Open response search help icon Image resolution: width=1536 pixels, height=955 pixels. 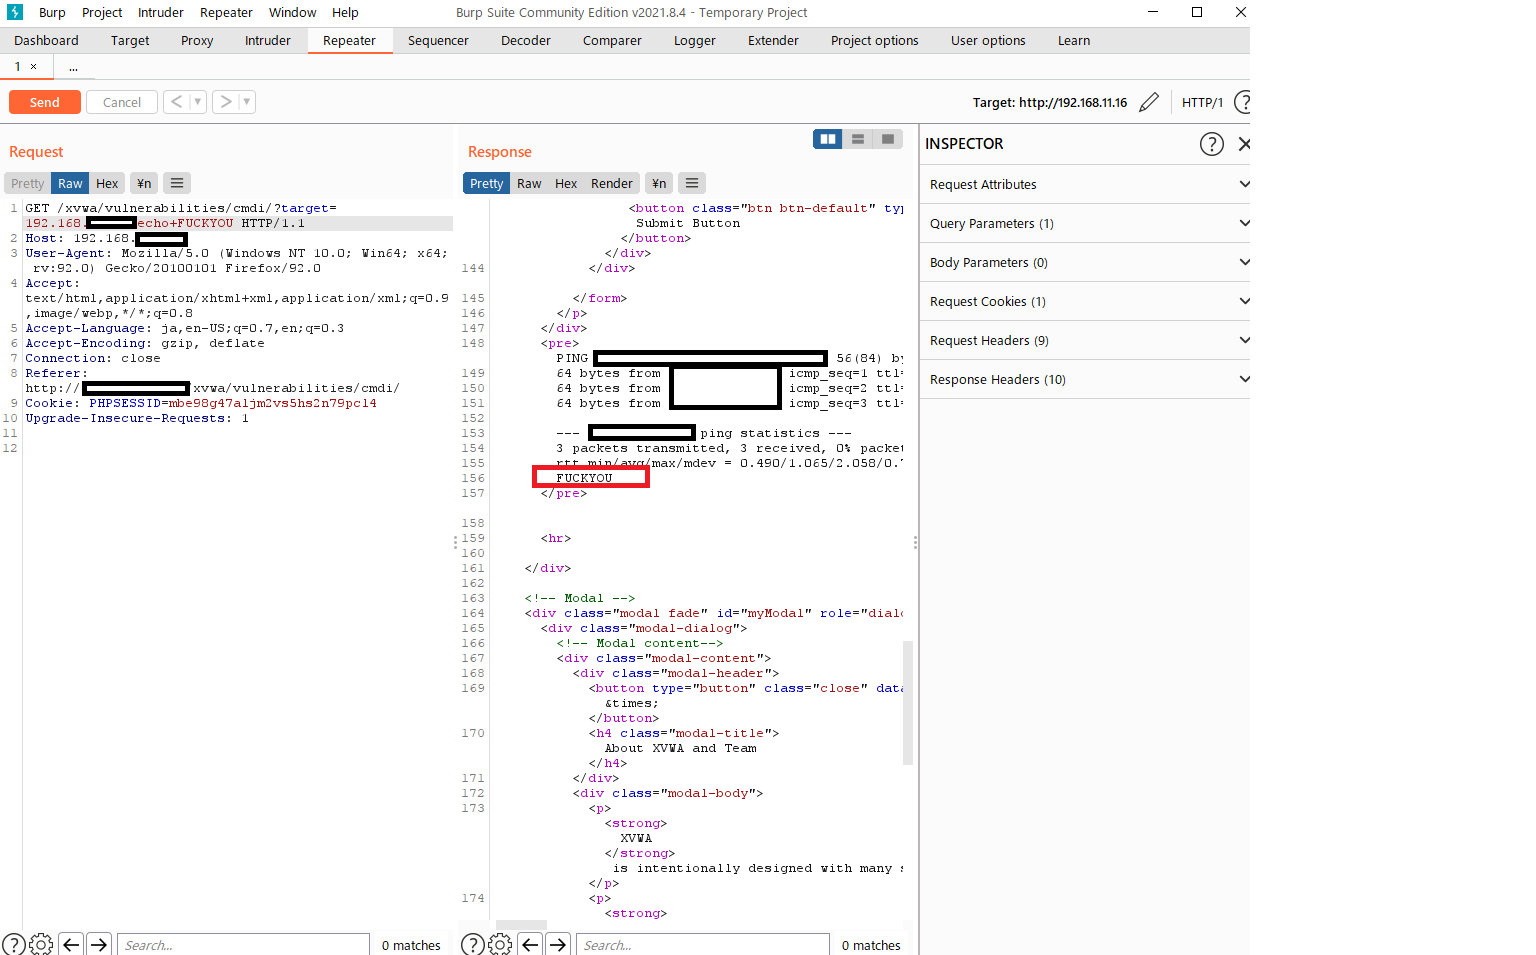pyautogui.click(x=473, y=944)
